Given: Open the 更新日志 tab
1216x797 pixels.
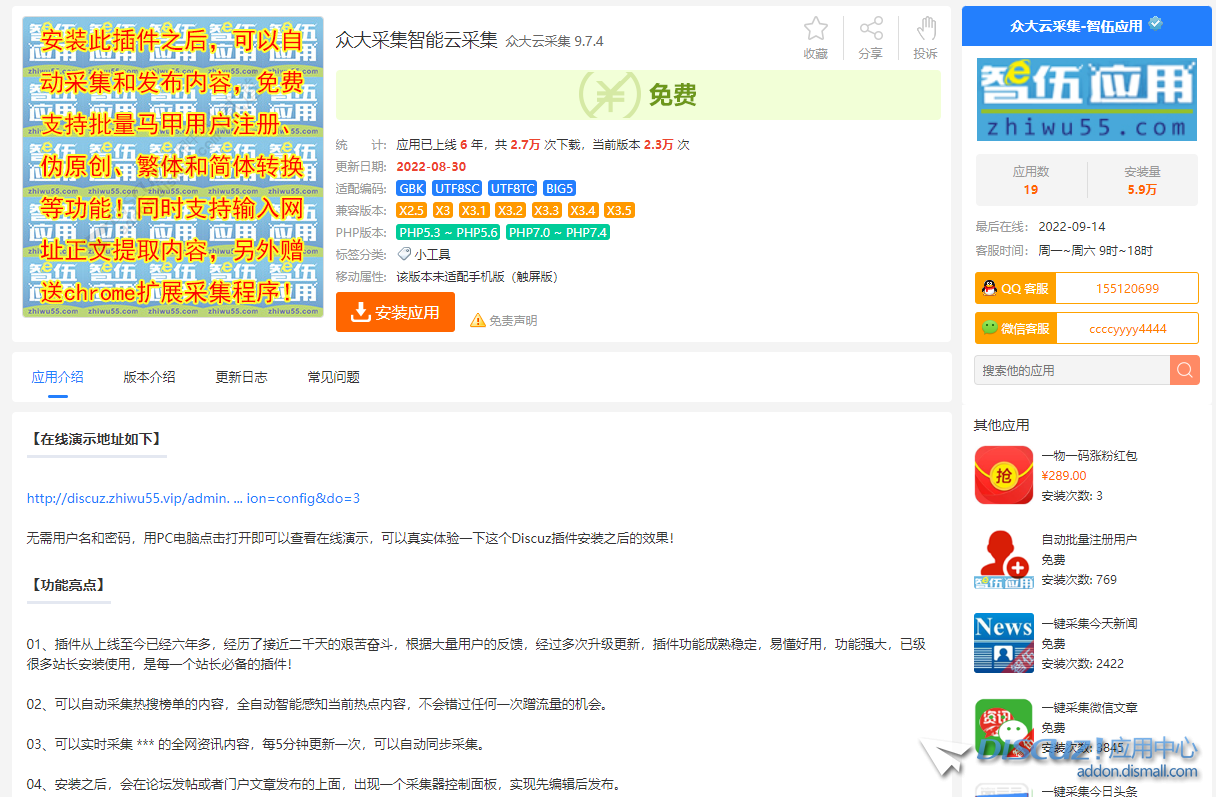Looking at the screenshot, I should [242, 377].
